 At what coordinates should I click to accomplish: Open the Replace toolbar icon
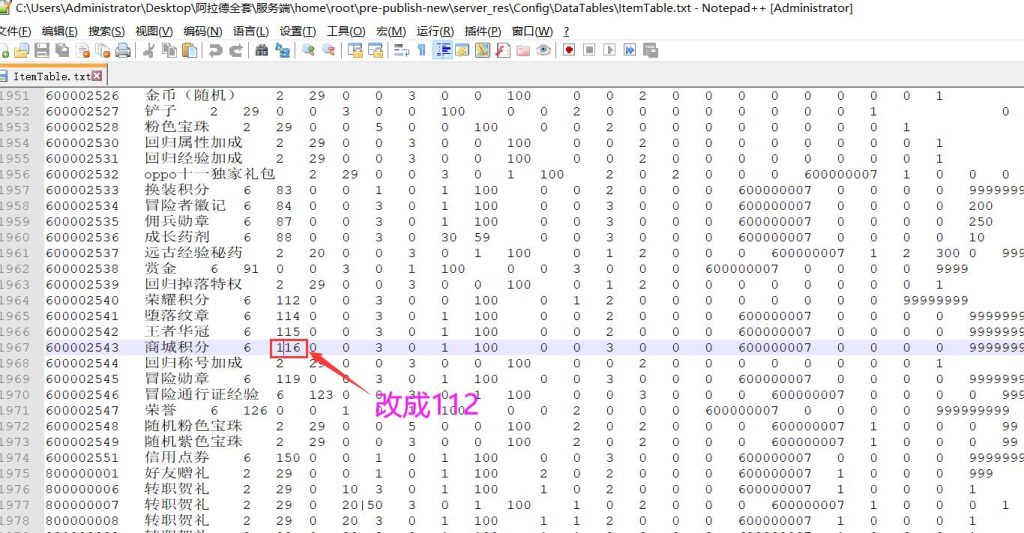pyautogui.click(x=282, y=50)
